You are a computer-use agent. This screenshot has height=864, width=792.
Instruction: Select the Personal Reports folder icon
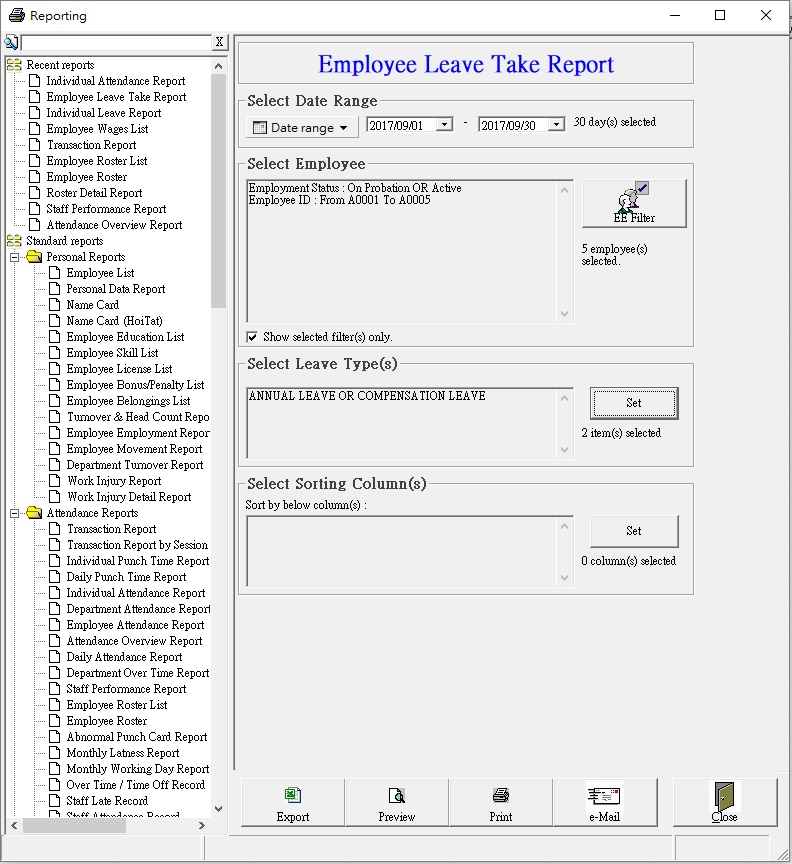point(34,257)
